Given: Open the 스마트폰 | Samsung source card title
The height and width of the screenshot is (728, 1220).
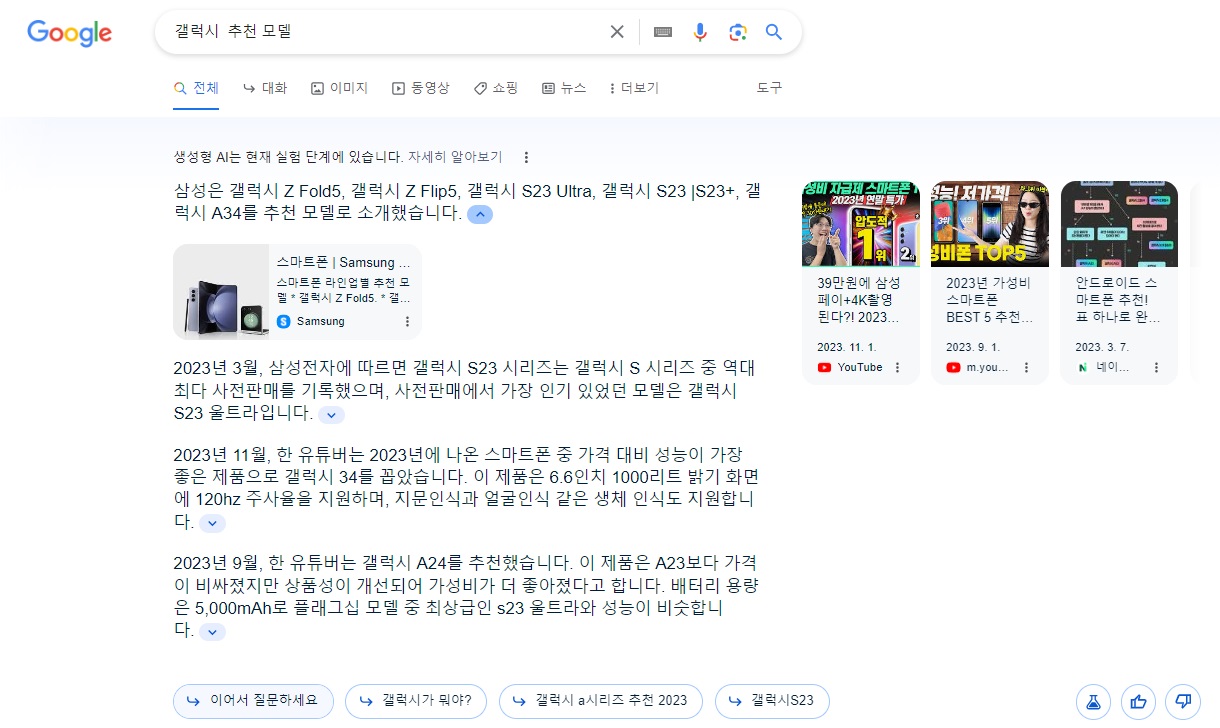Looking at the screenshot, I should coord(344,262).
